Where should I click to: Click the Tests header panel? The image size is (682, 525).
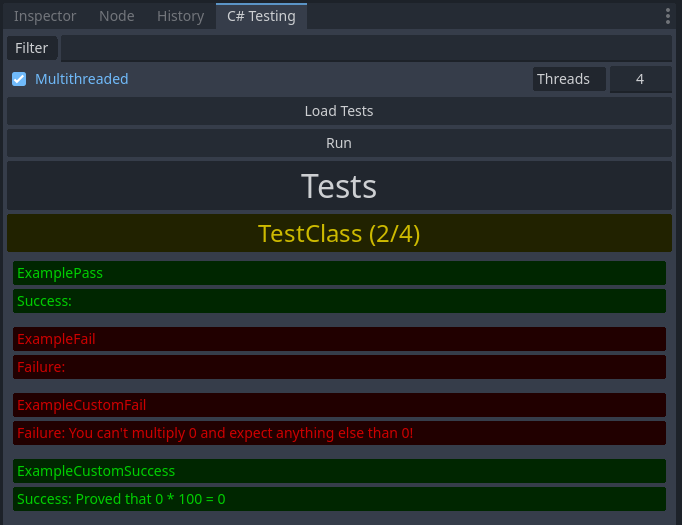tap(339, 186)
